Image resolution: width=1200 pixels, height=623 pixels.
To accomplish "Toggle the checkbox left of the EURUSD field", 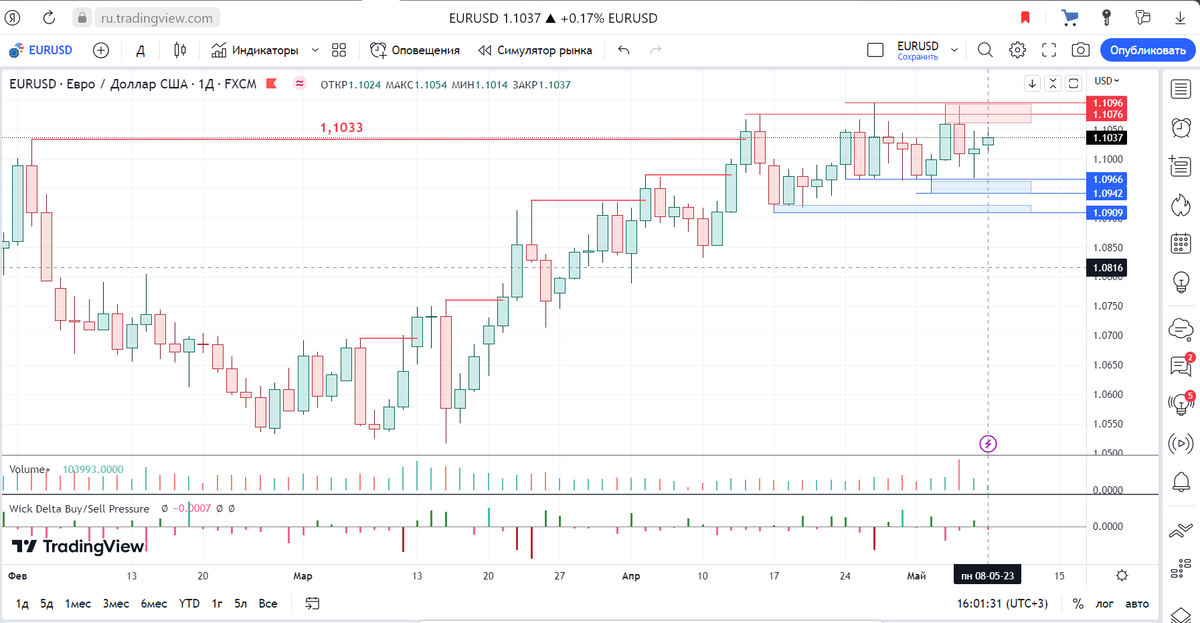I will point(875,49).
